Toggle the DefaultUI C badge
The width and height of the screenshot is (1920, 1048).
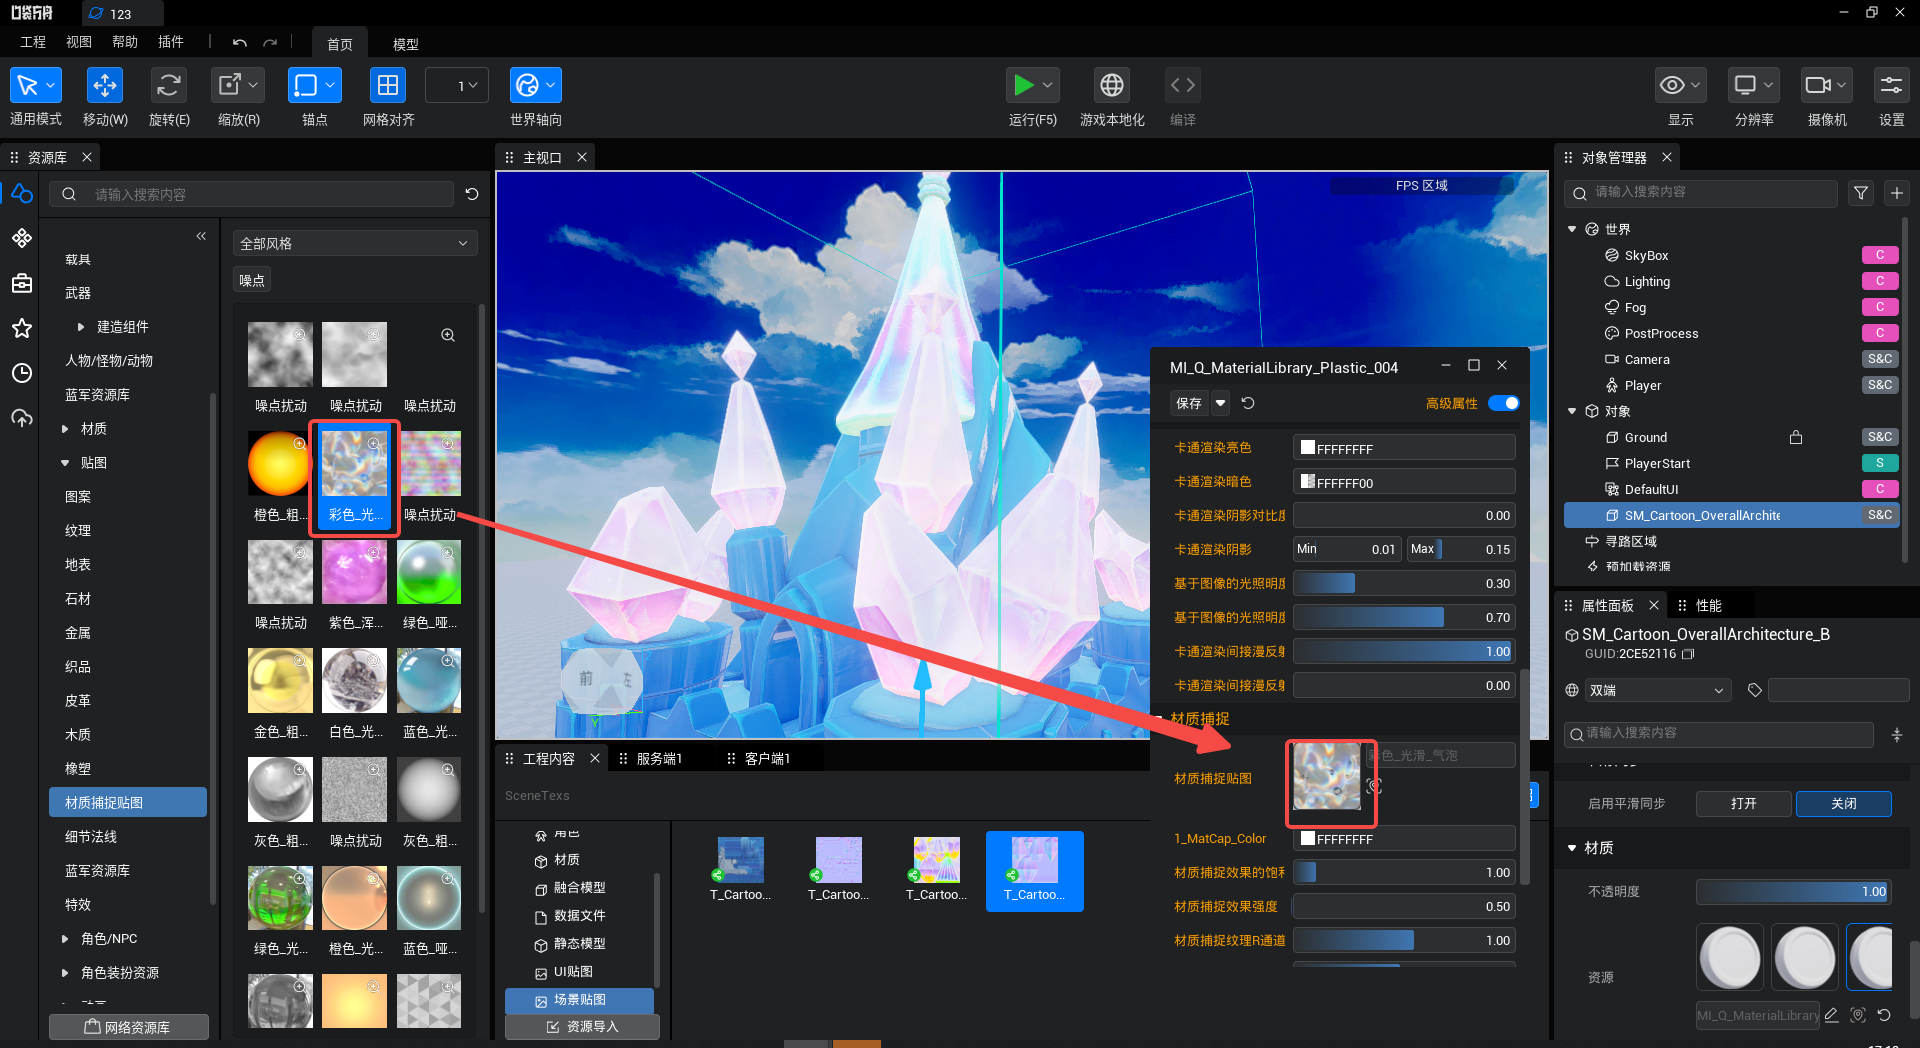point(1880,489)
